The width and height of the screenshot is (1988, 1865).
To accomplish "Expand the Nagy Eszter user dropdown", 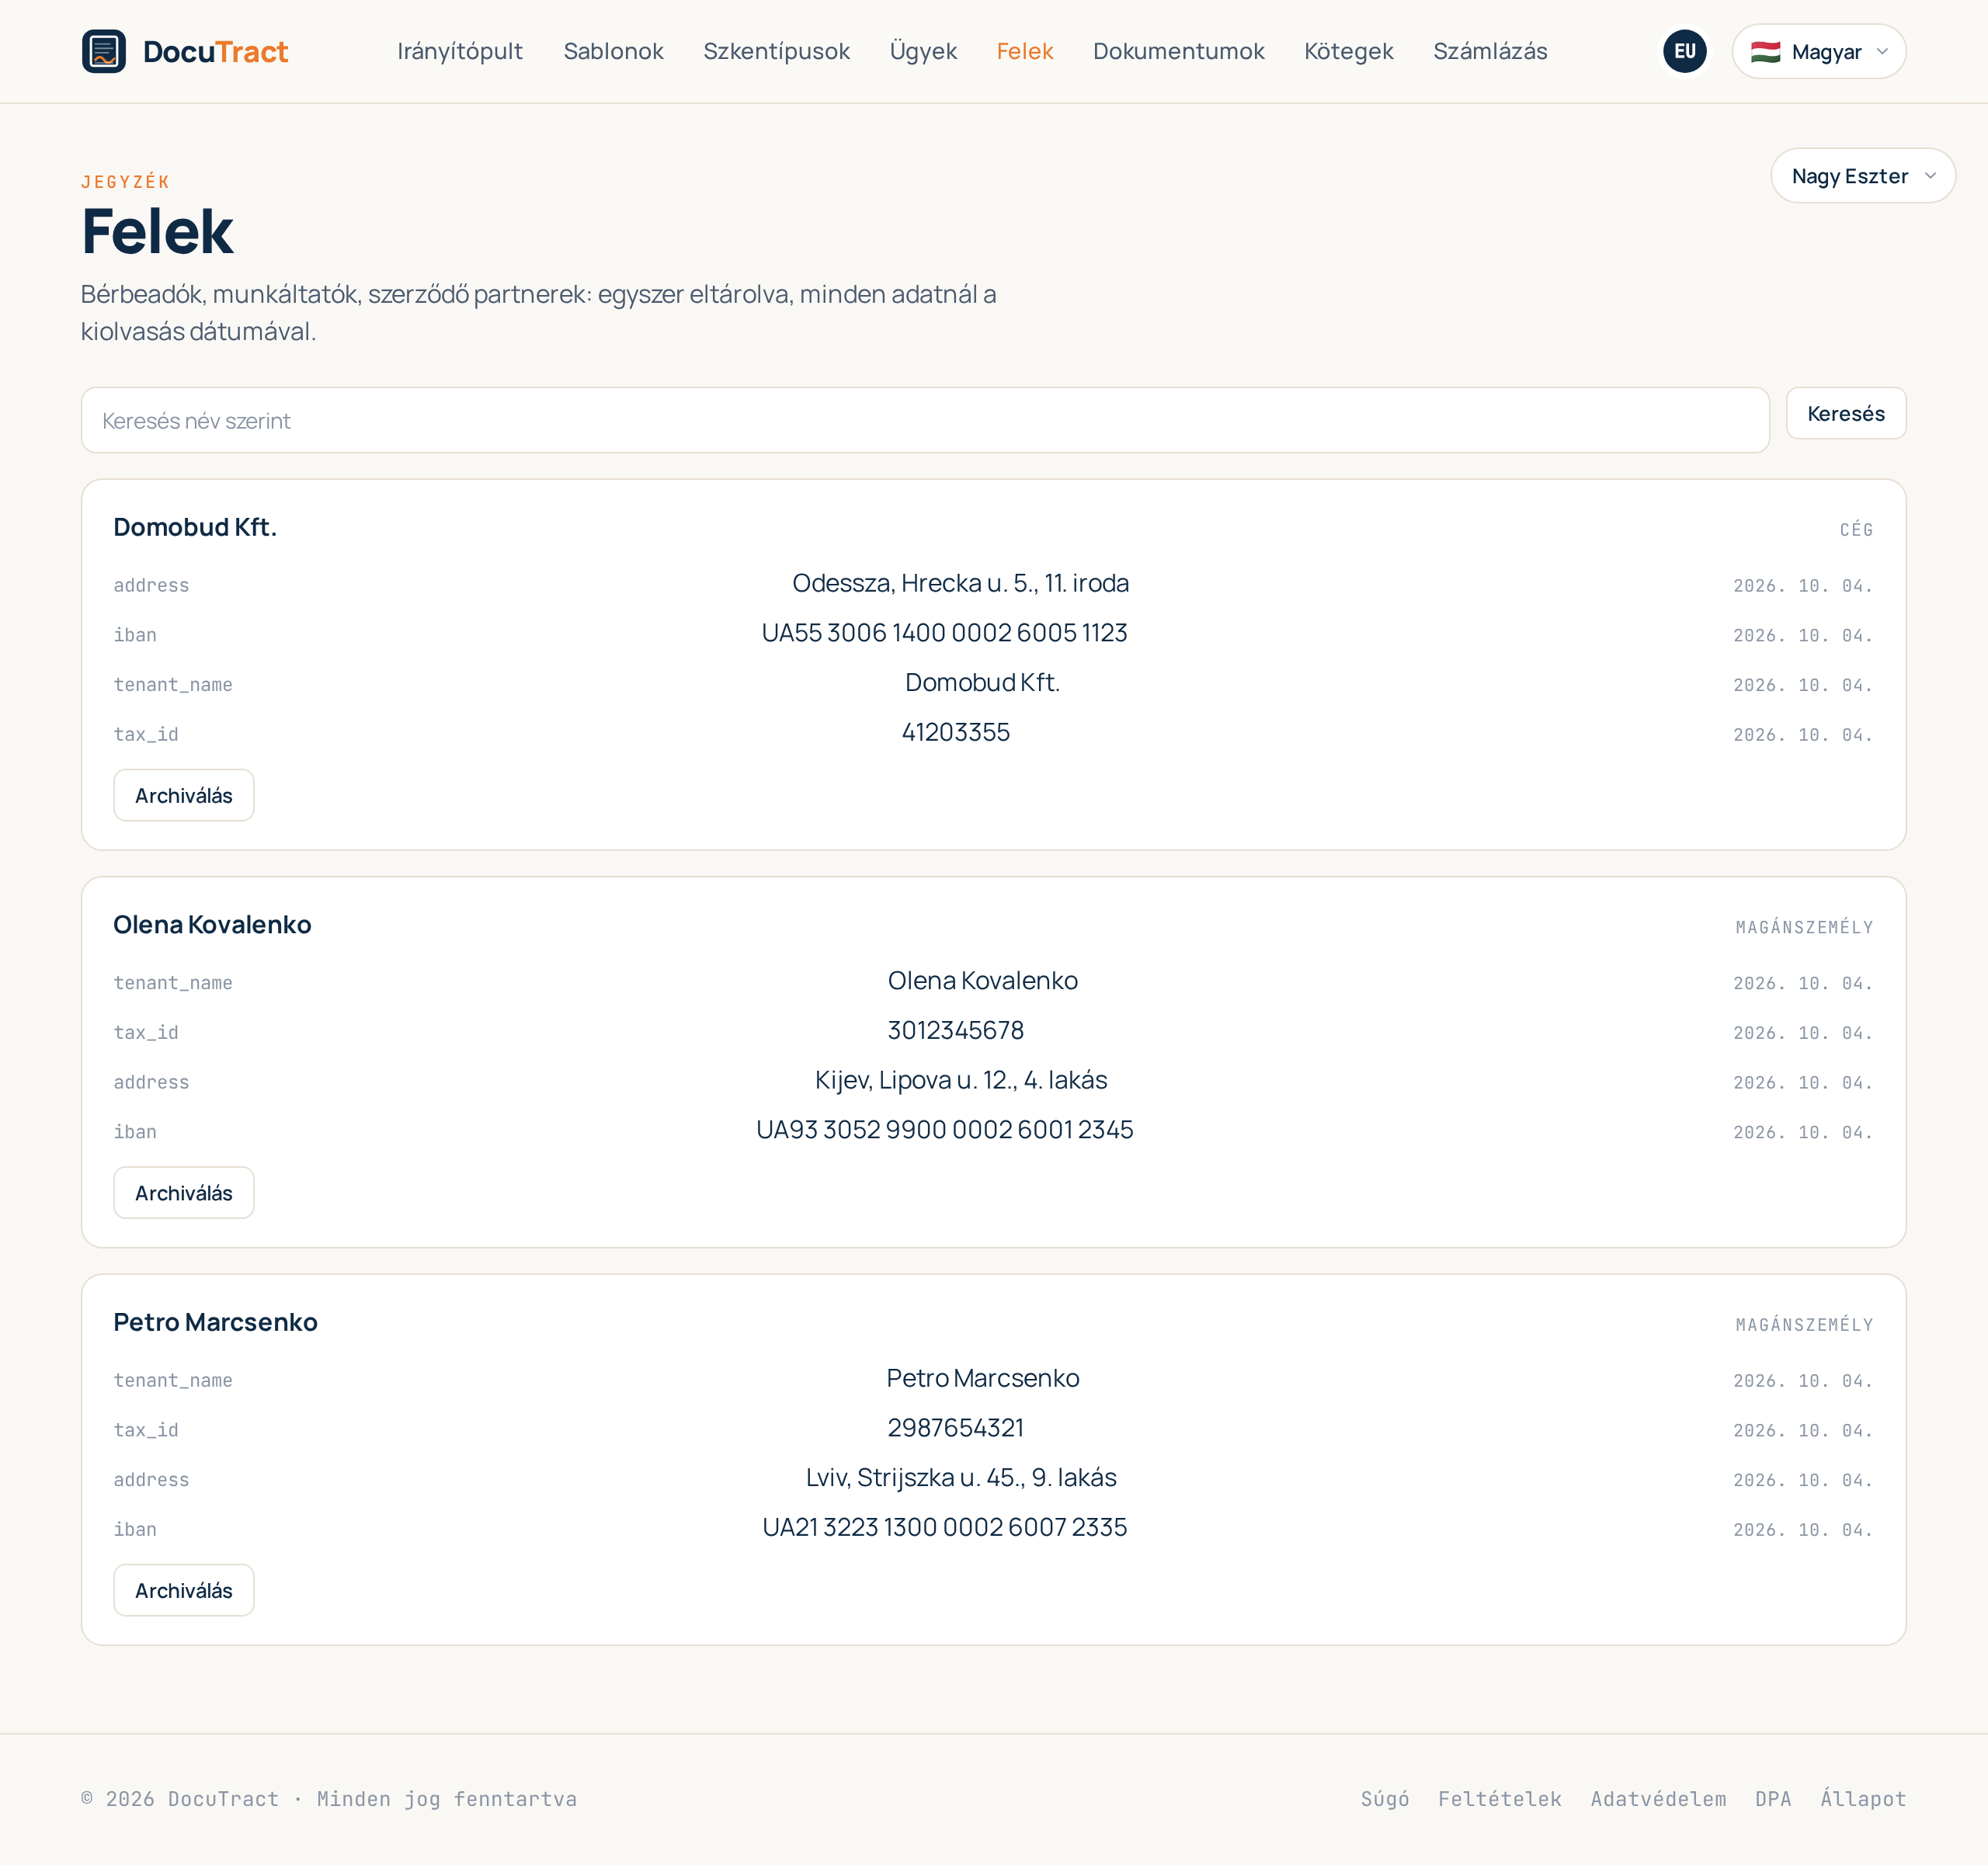I will [1862, 176].
